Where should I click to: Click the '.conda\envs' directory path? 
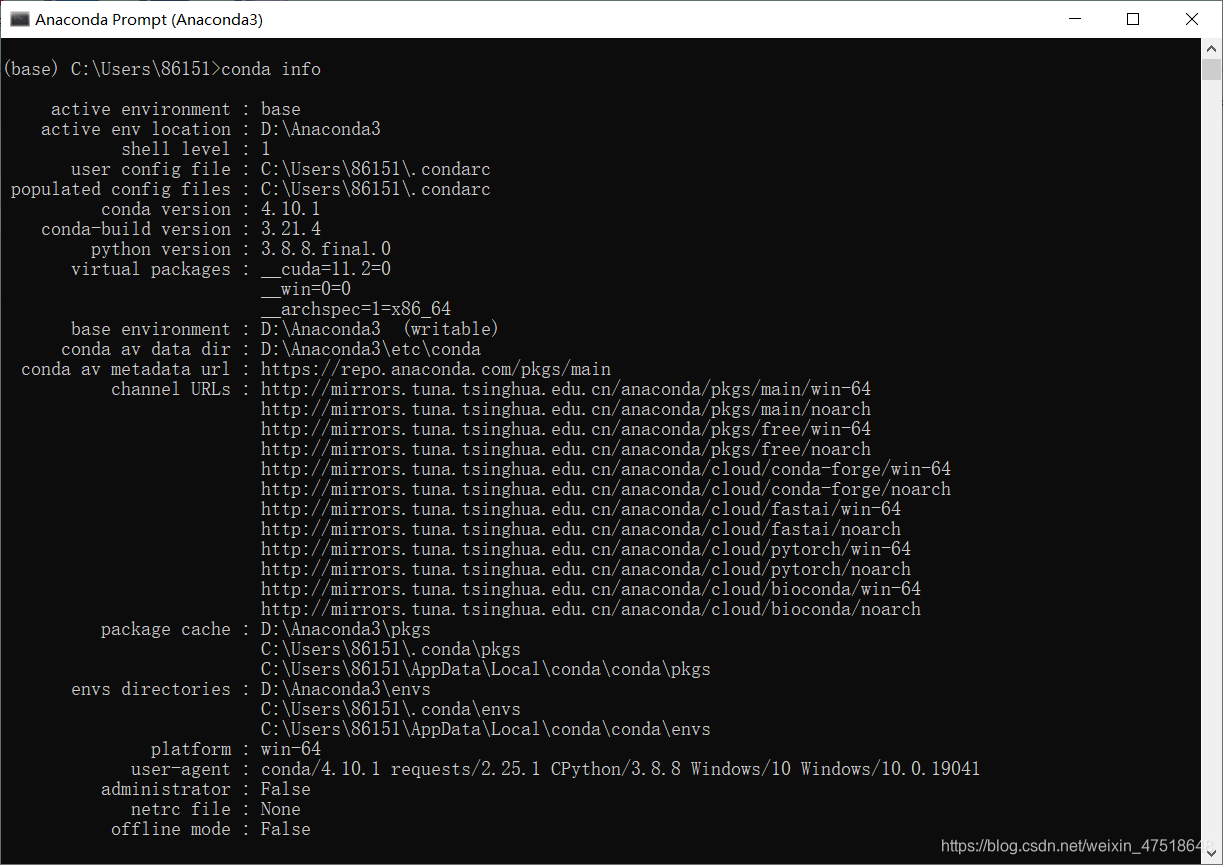(x=391, y=709)
